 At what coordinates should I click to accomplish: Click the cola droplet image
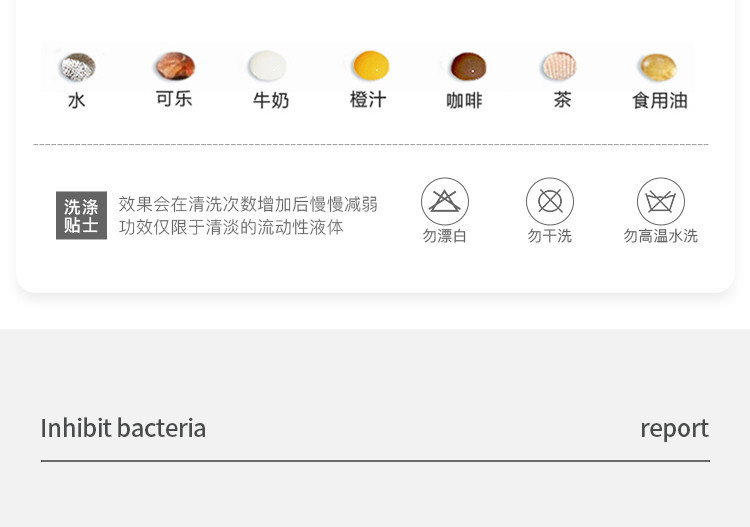(174, 67)
